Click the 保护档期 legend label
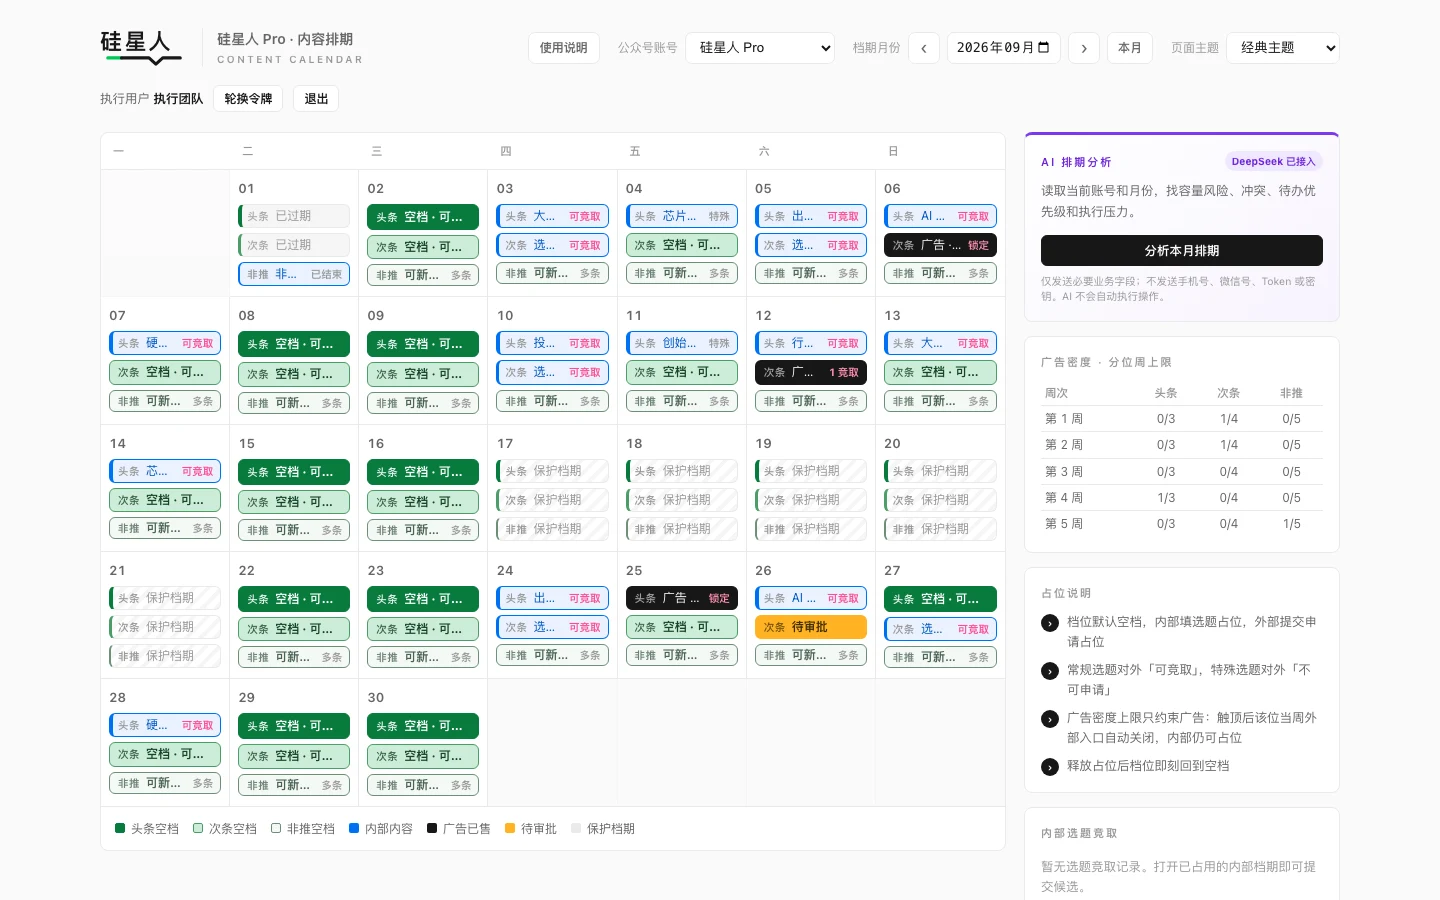 (611, 829)
